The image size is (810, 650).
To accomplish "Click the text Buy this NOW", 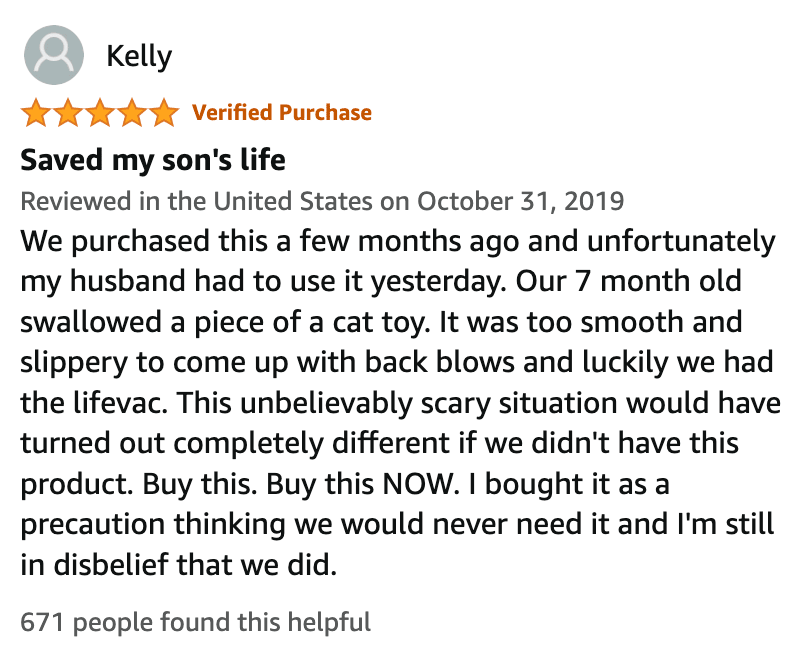I will pyautogui.click(x=363, y=484).
